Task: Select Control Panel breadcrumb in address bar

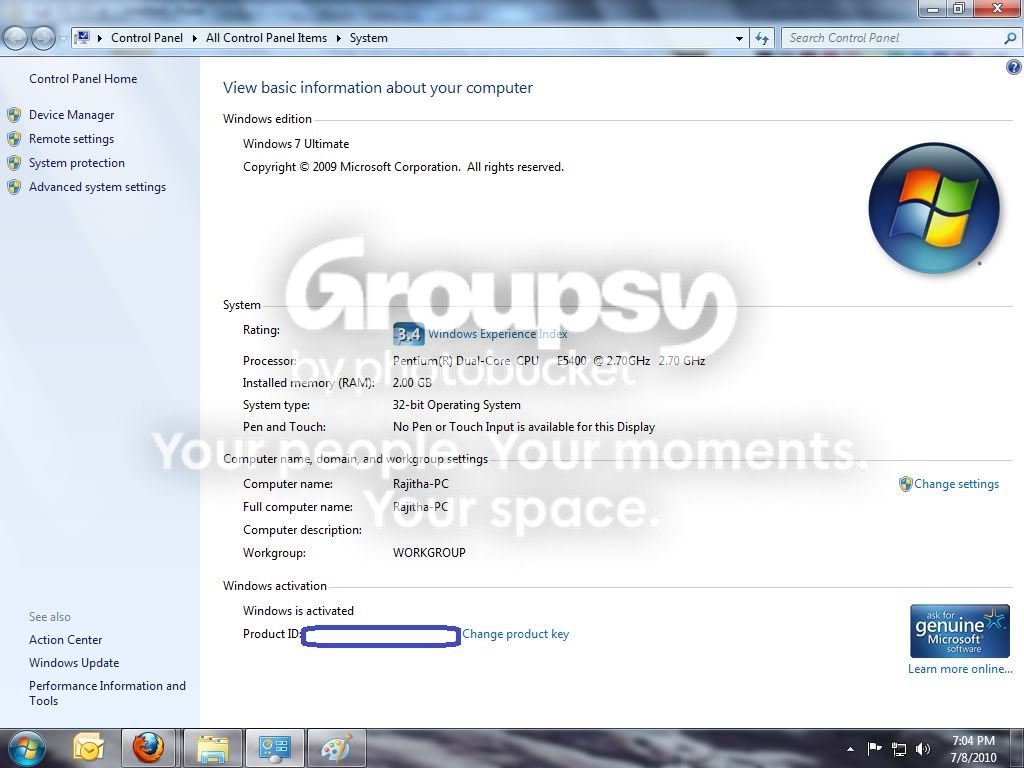Action: pyautogui.click(x=147, y=38)
